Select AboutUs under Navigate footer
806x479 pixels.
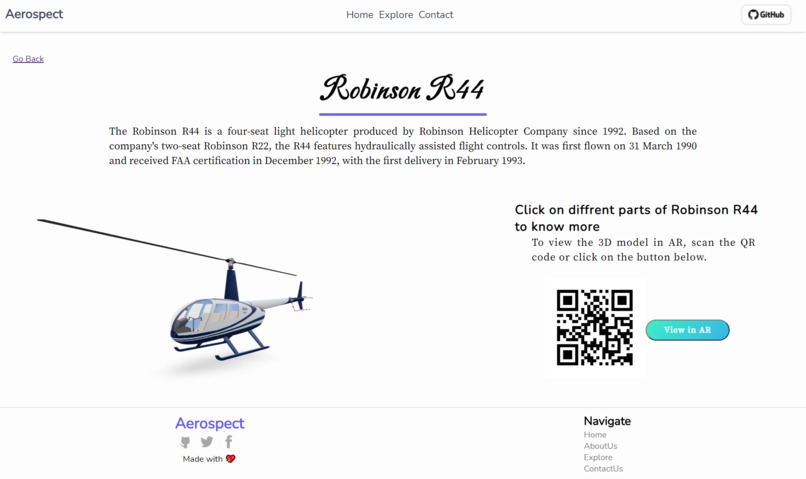pos(600,446)
